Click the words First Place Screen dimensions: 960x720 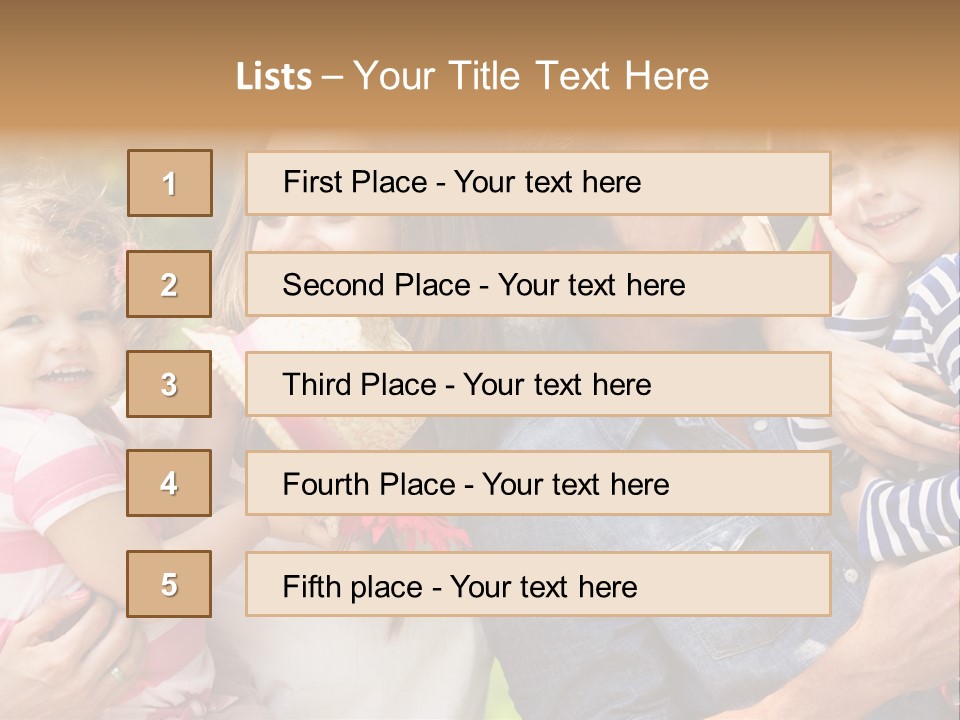[355, 182]
